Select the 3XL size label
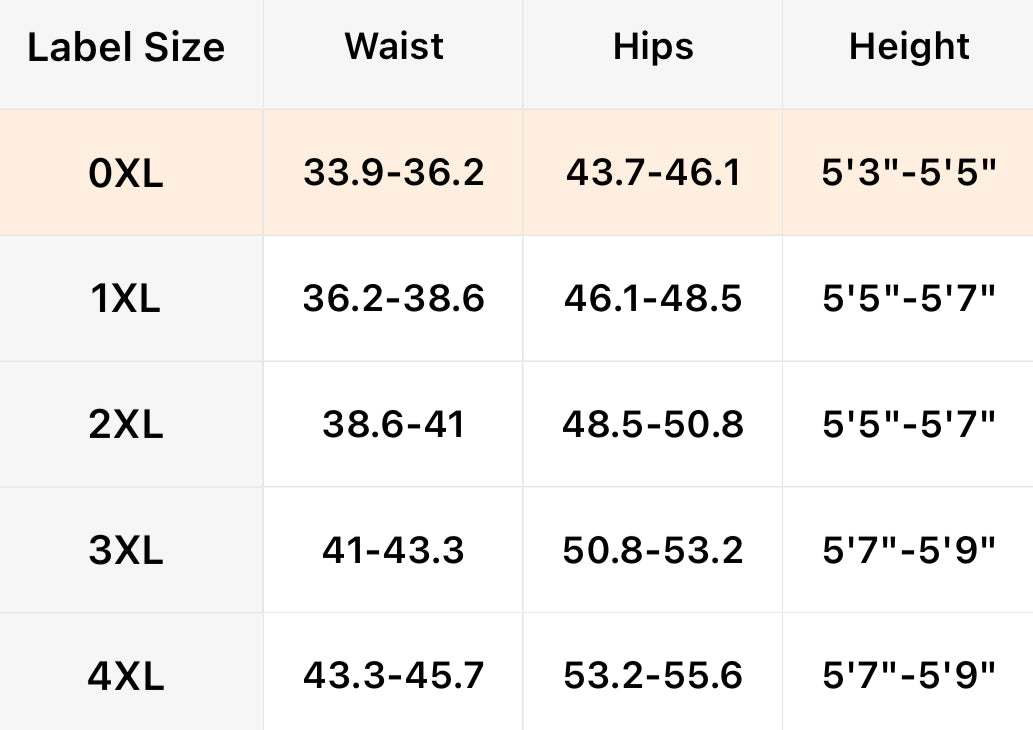 click(126, 550)
